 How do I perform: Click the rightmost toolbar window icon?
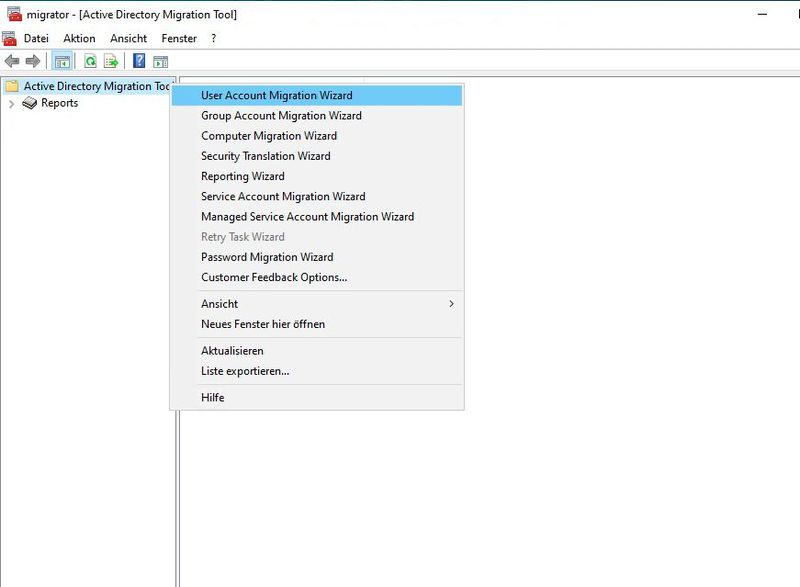click(x=162, y=60)
